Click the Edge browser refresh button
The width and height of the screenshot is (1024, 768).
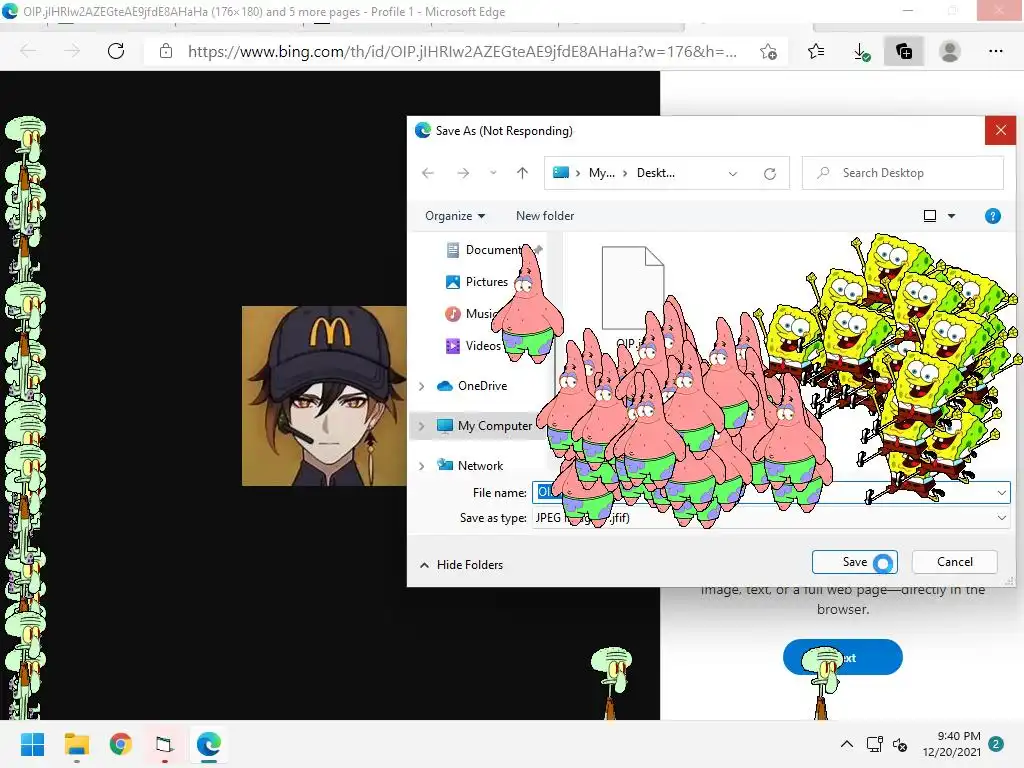[116, 51]
